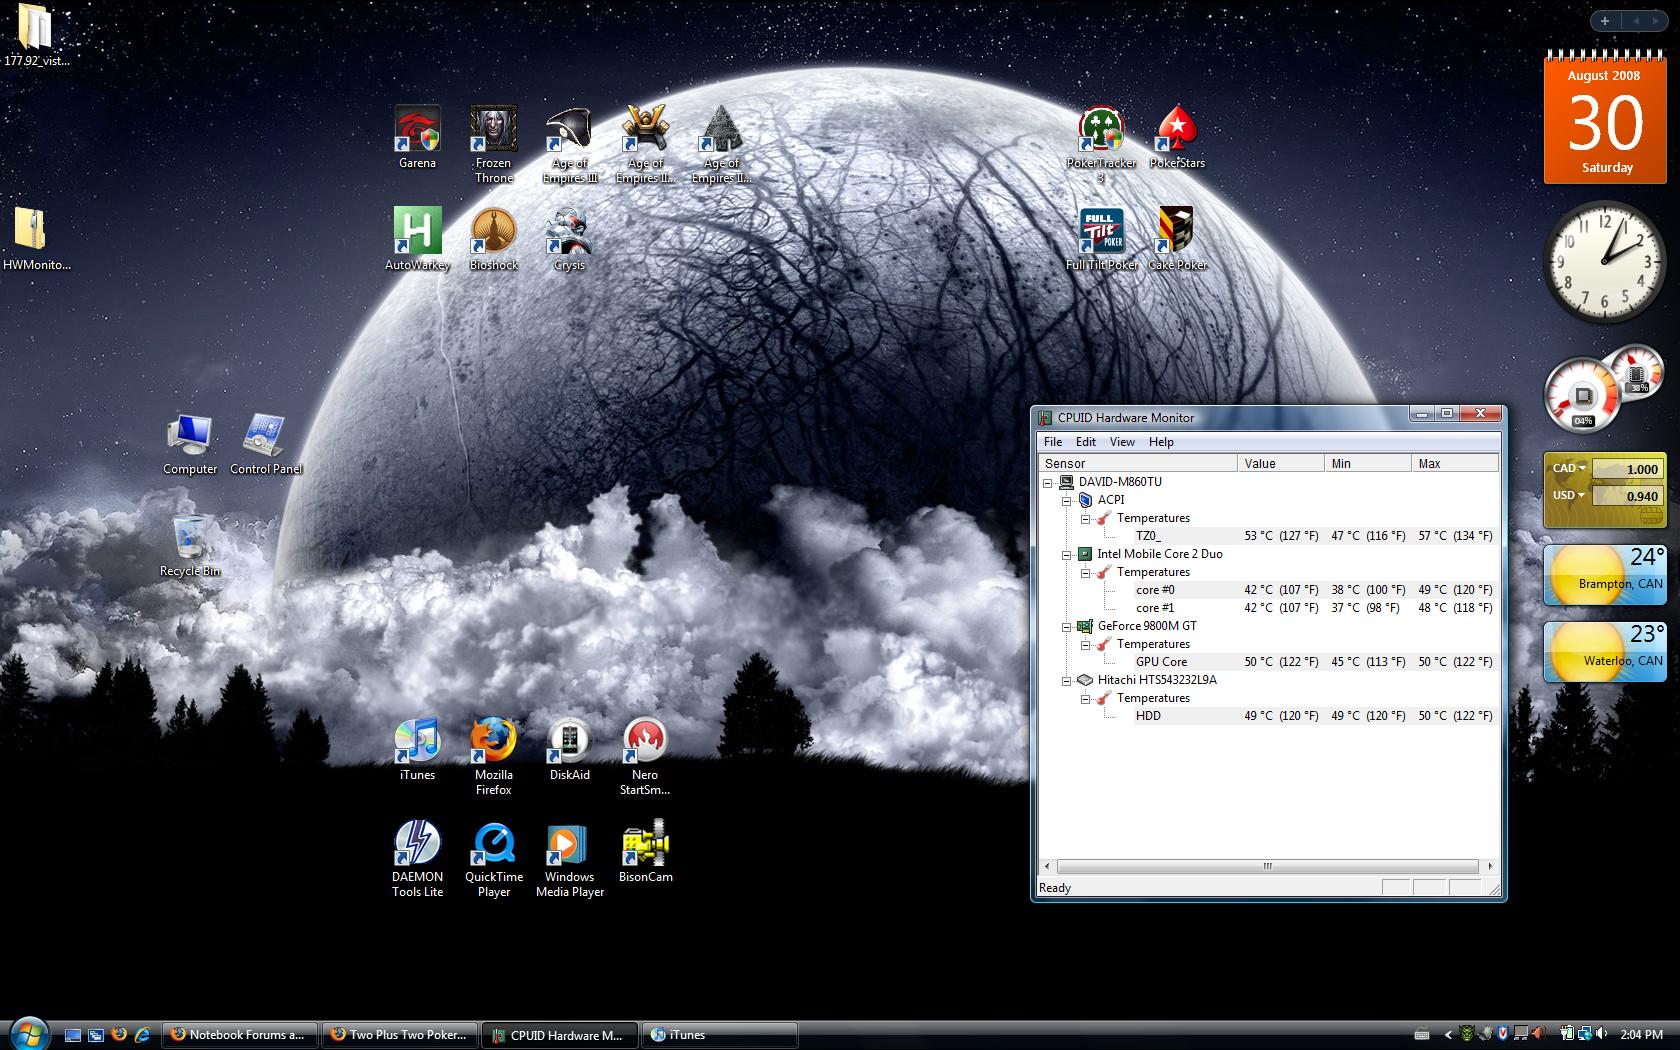The image size is (1680, 1050).
Task: Select the Recycle Bin icon
Action: click(x=190, y=546)
